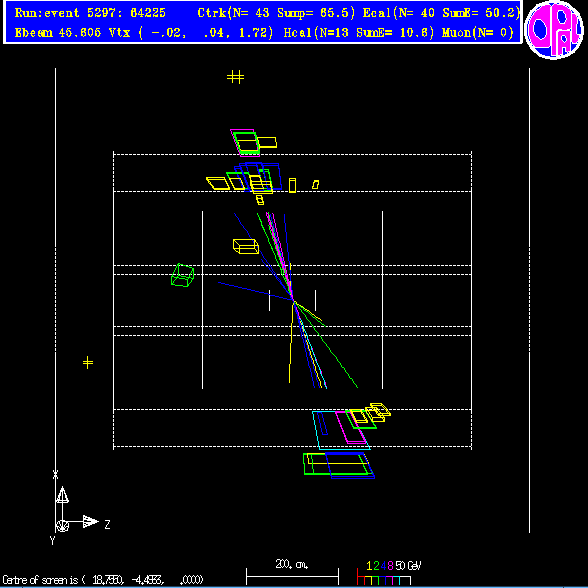Click the Muon(N= 0) header entry

[x=477, y=33]
